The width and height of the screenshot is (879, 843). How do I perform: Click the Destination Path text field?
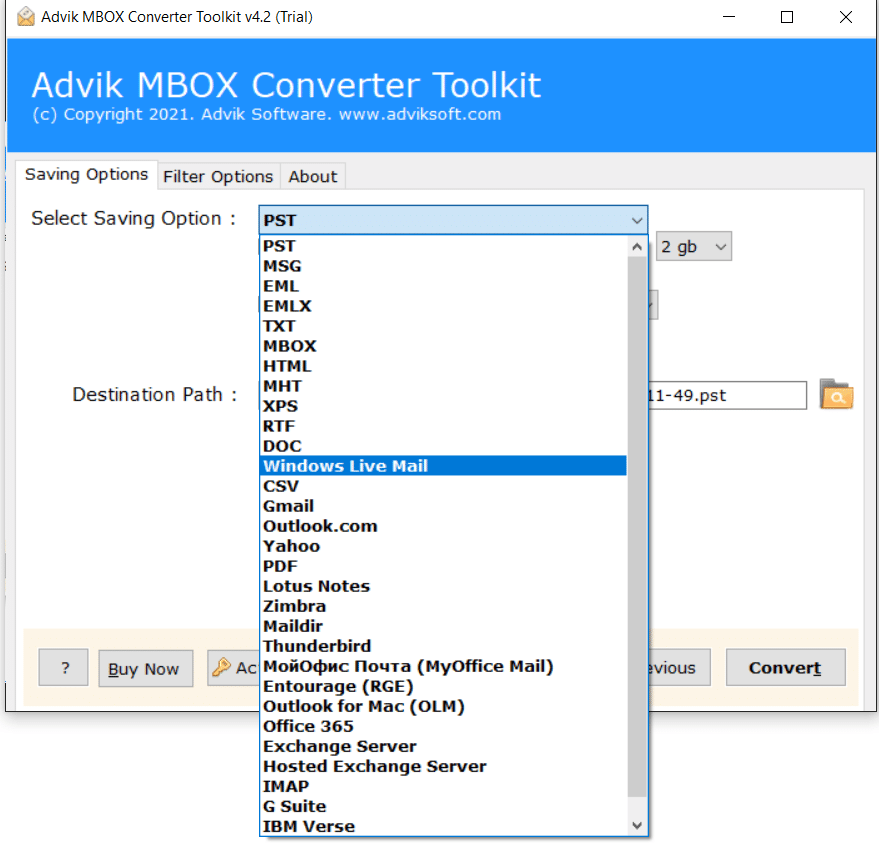click(x=727, y=395)
